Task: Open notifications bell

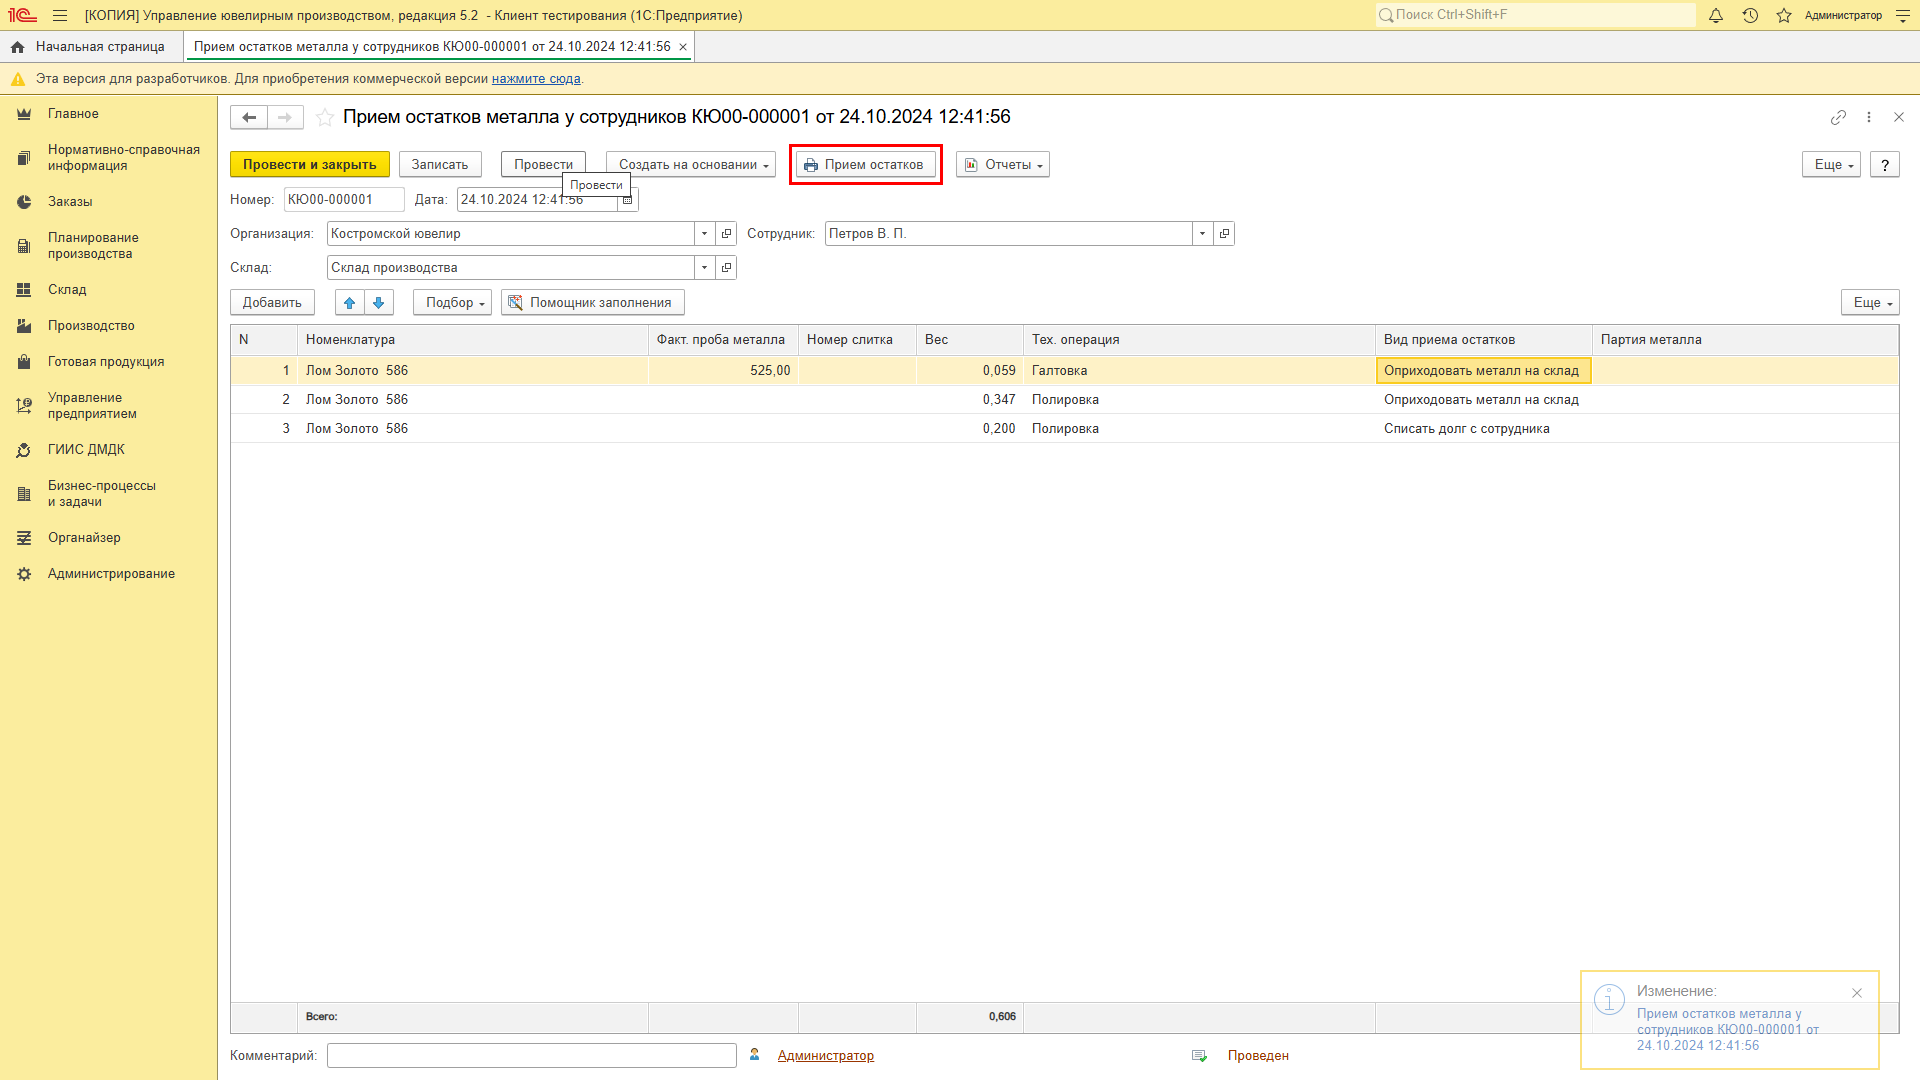Action: pyautogui.click(x=1716, y=15)
